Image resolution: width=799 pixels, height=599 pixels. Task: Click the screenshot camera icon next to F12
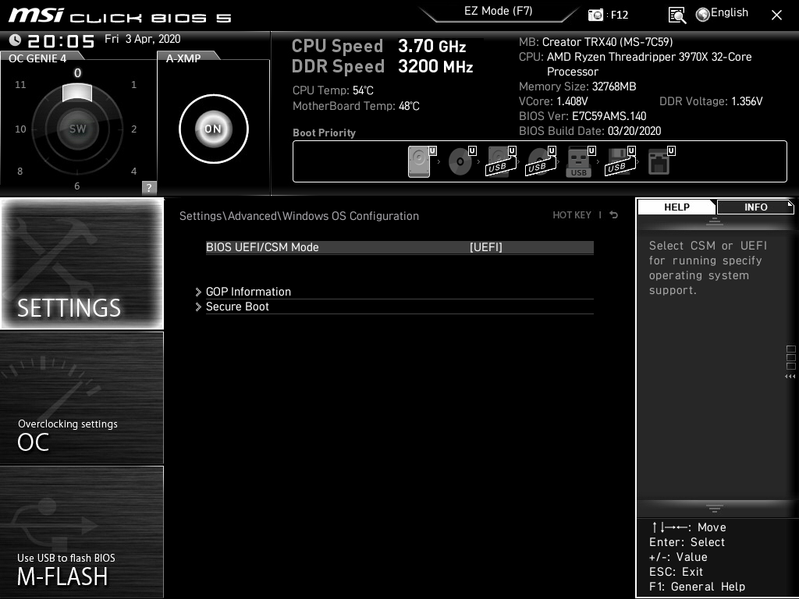595,15
